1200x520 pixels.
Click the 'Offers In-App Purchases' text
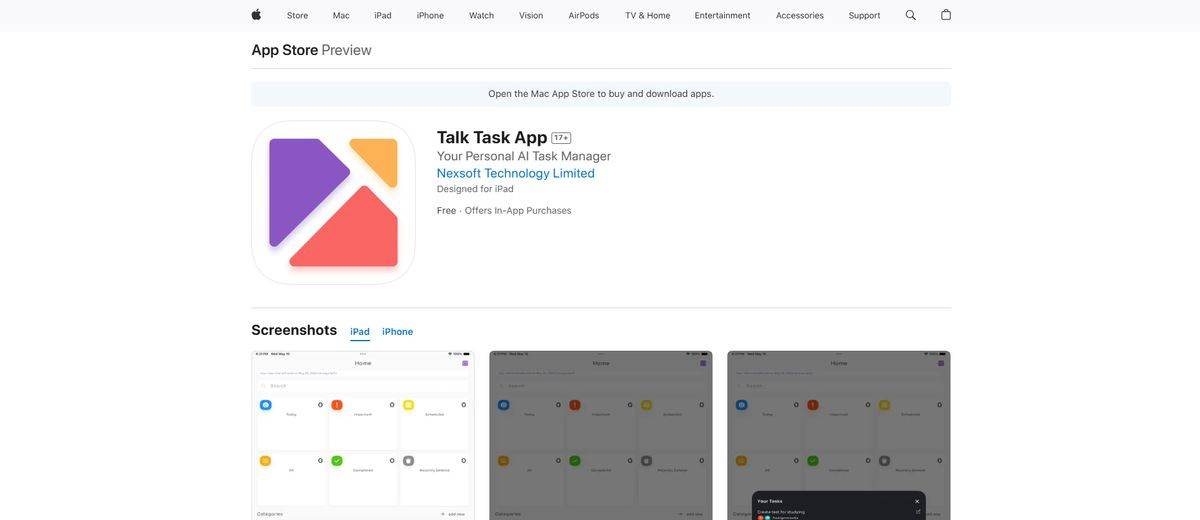[518, 211]
